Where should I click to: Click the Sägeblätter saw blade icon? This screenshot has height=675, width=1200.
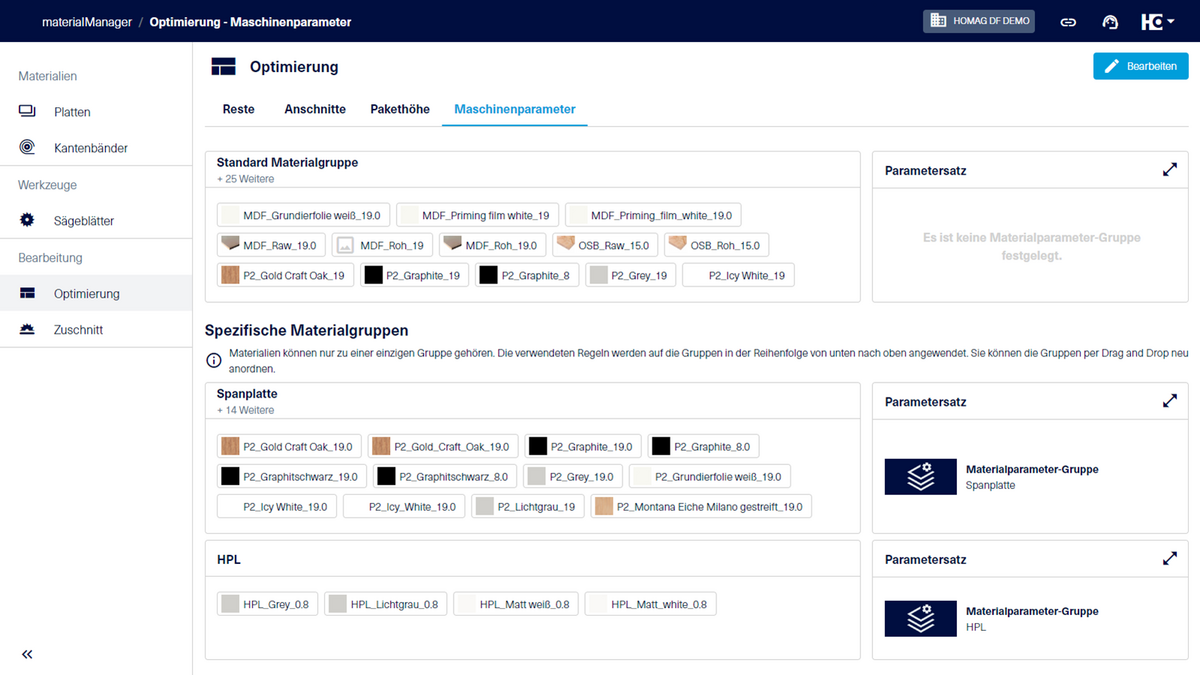[x=27, y=220]
